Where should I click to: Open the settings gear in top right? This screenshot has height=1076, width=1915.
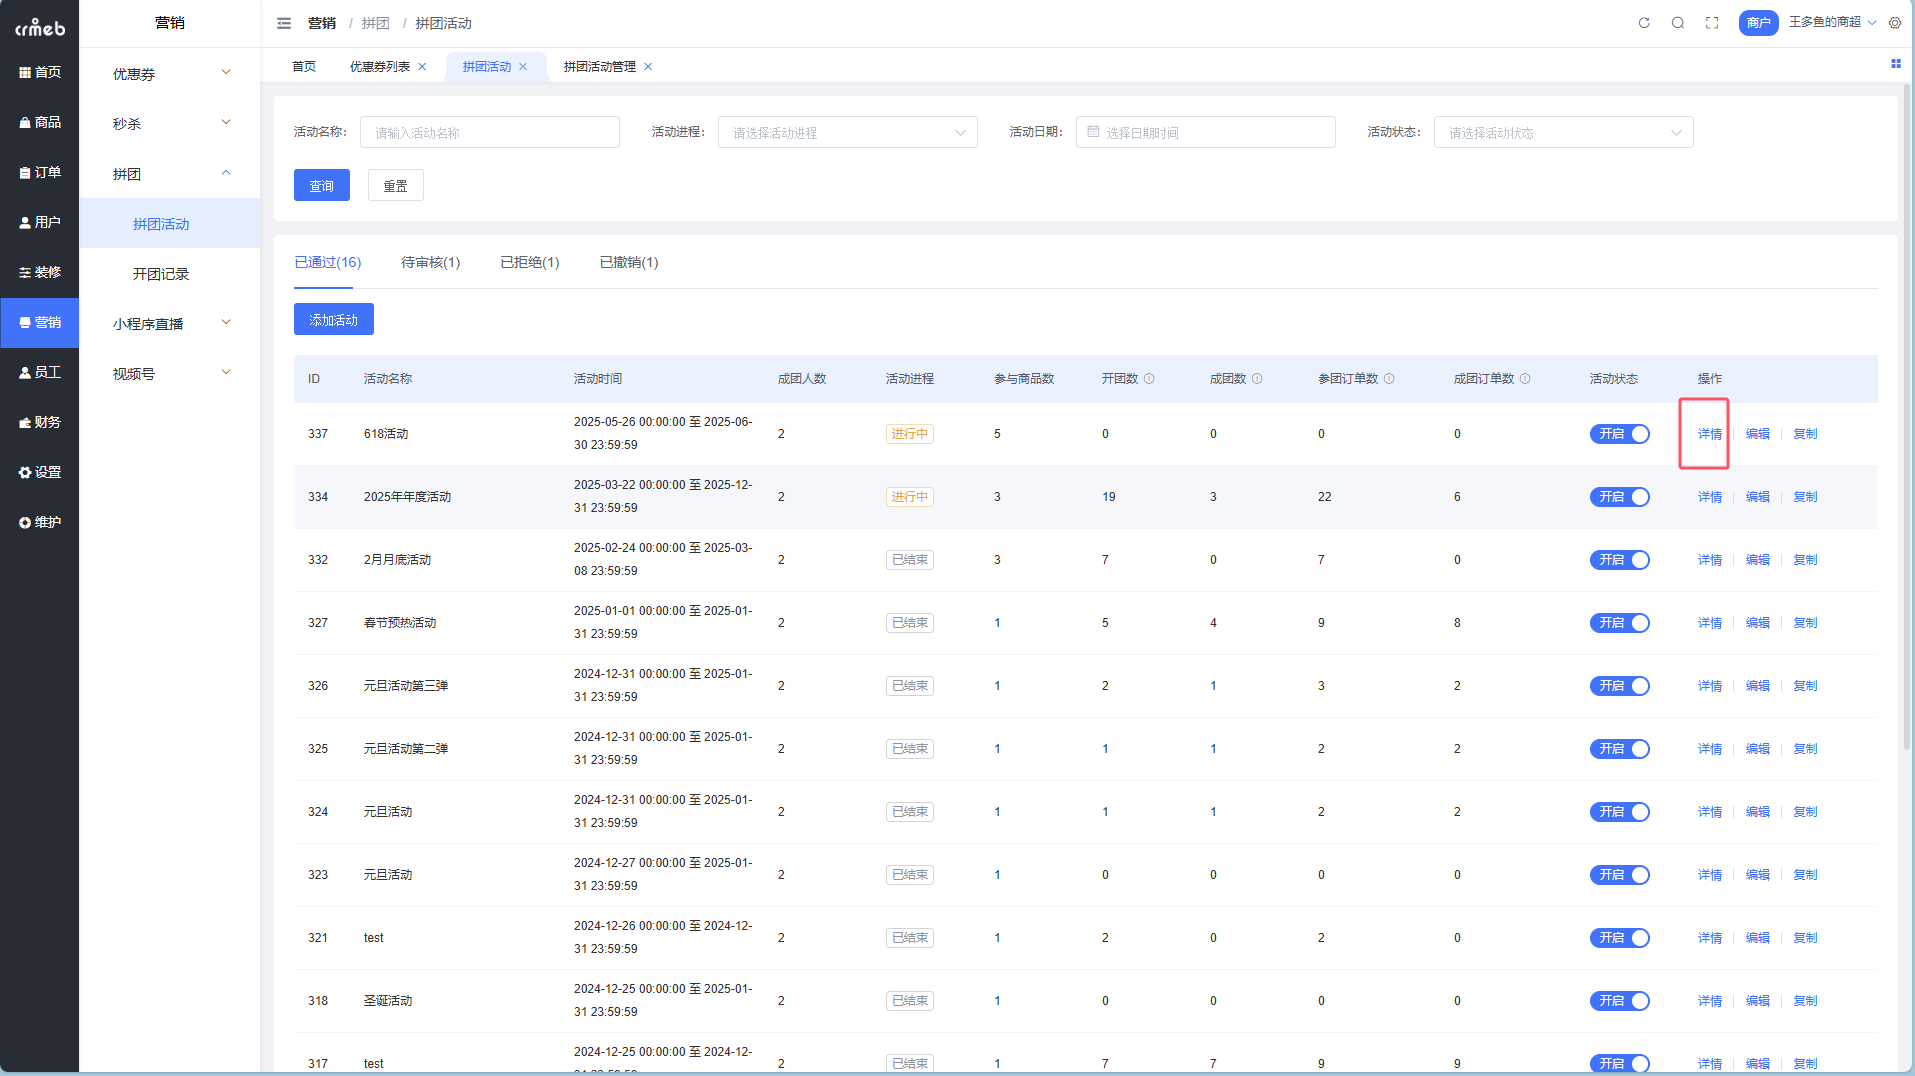(1894, 23)
